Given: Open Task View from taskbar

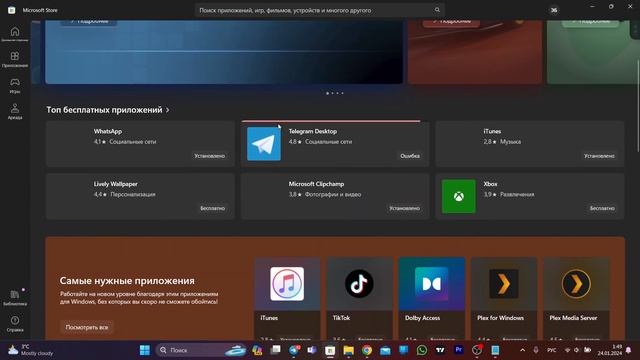Looking at the screenshot, I should 276,350.
